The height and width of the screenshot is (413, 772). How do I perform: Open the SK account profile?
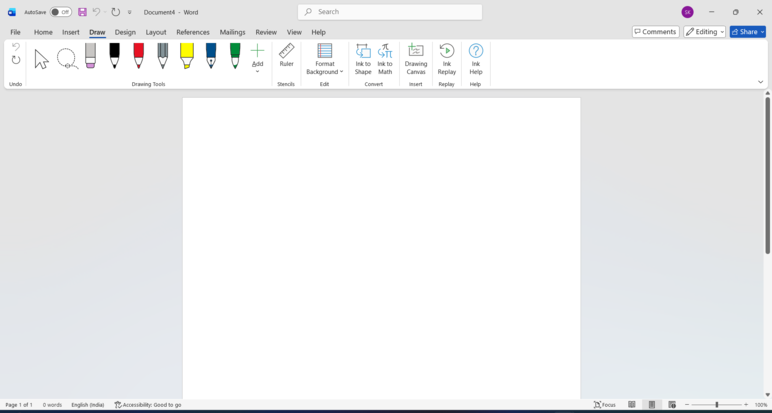(687, 12)
